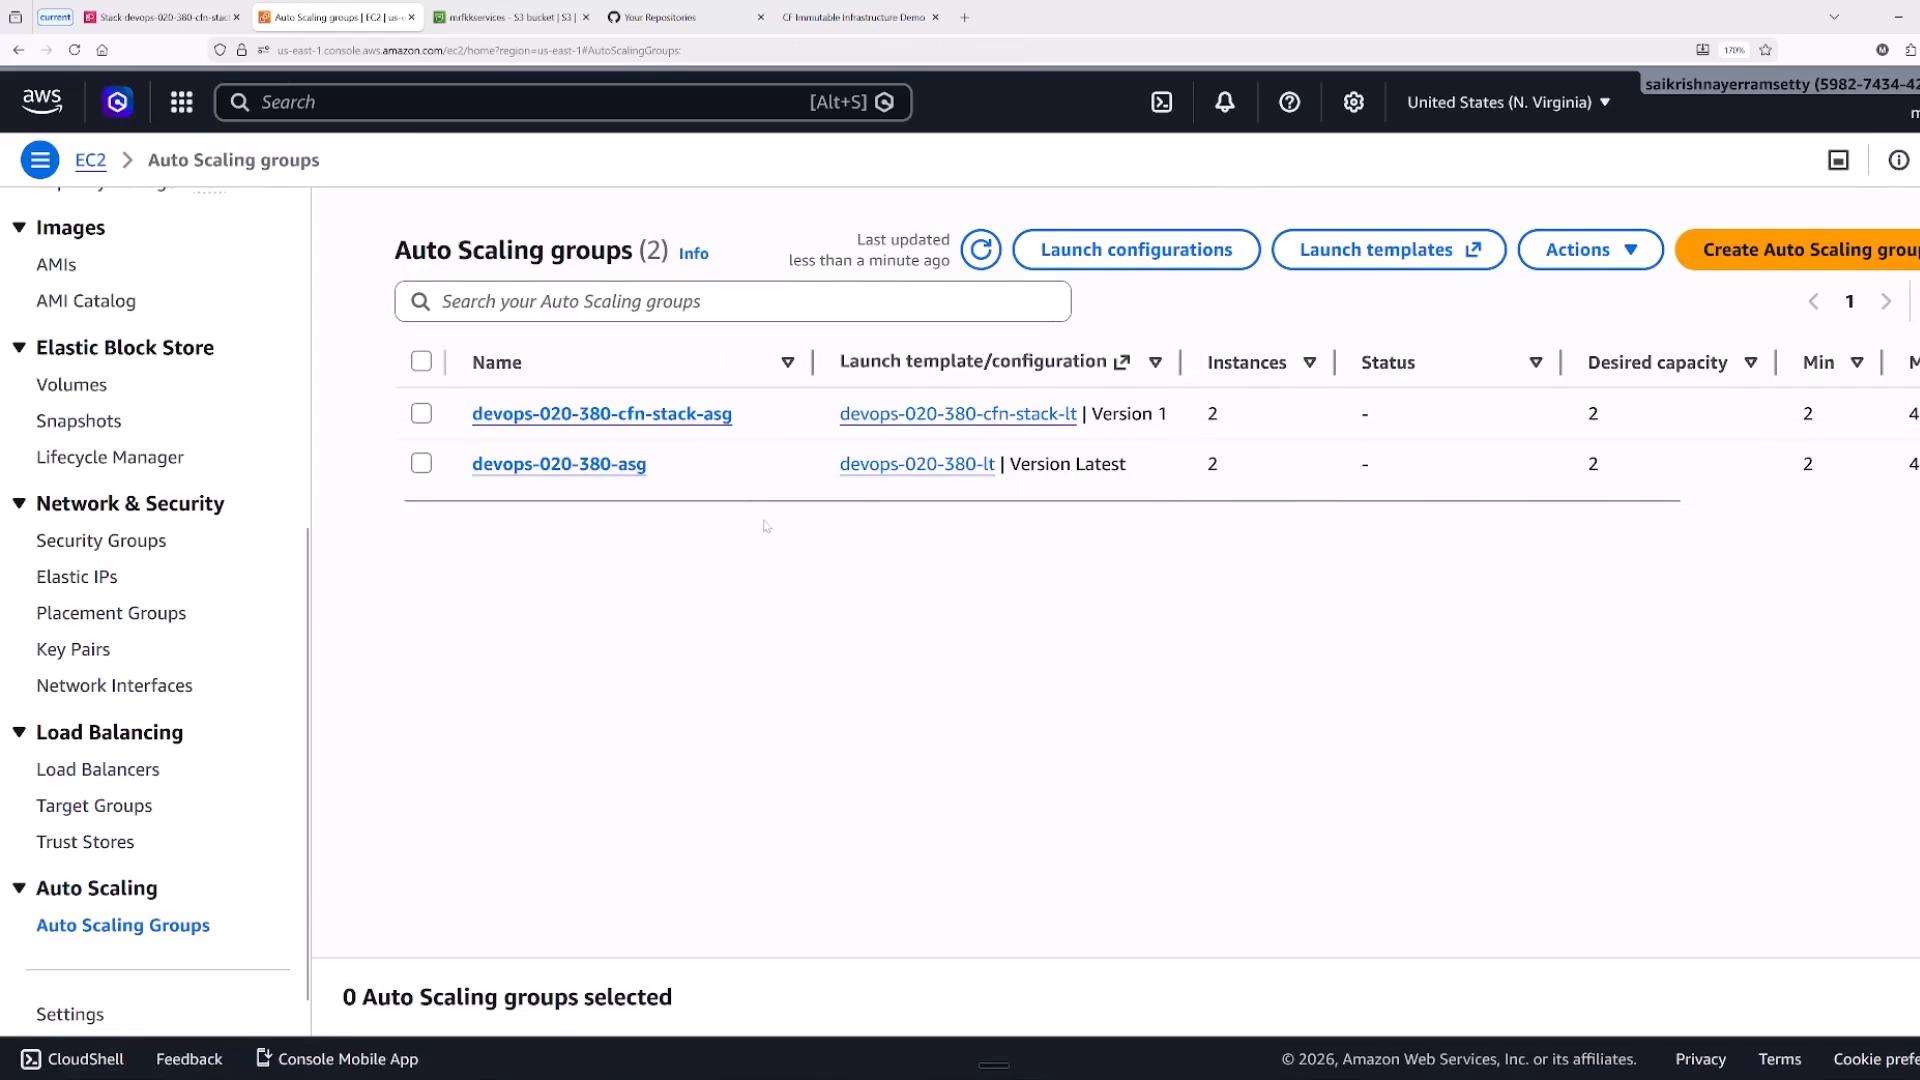Collapse the Load Balancing section
This screenshot has width=1920, height=1080.
click(19, 732)
